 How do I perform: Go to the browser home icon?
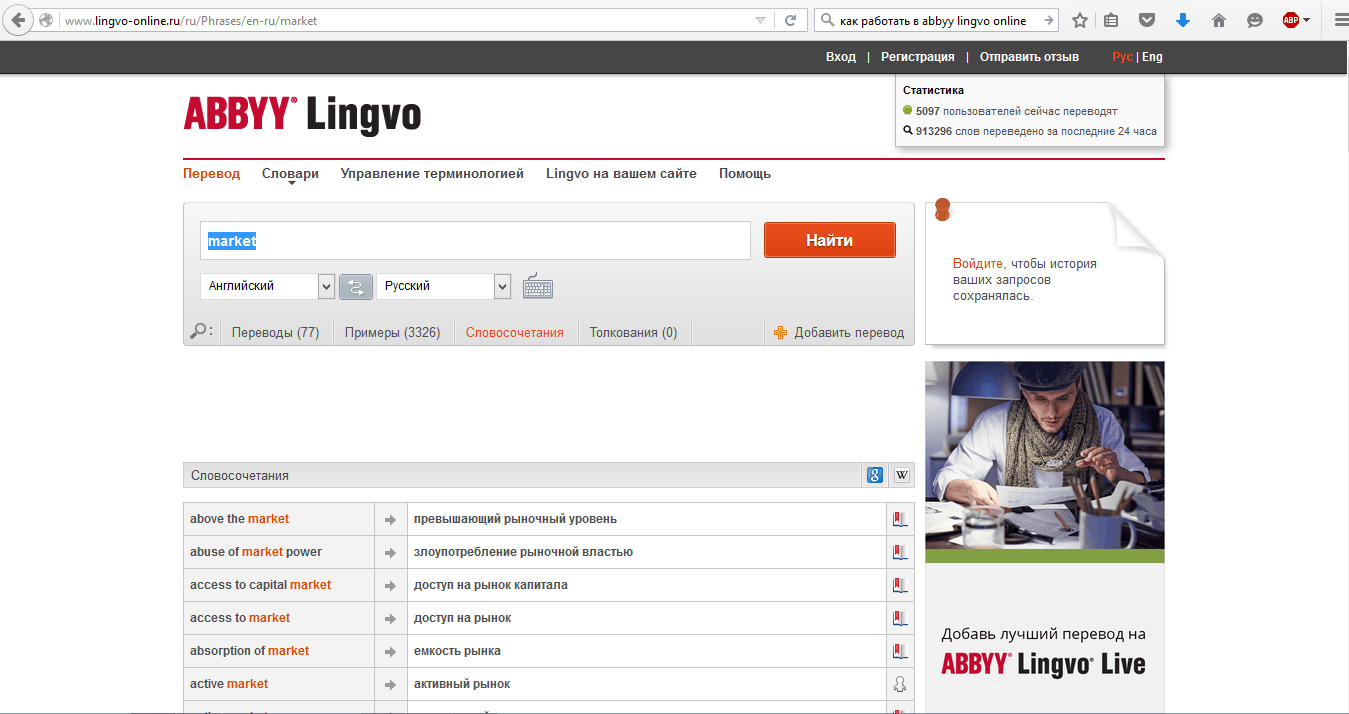tap(1218, 20)
